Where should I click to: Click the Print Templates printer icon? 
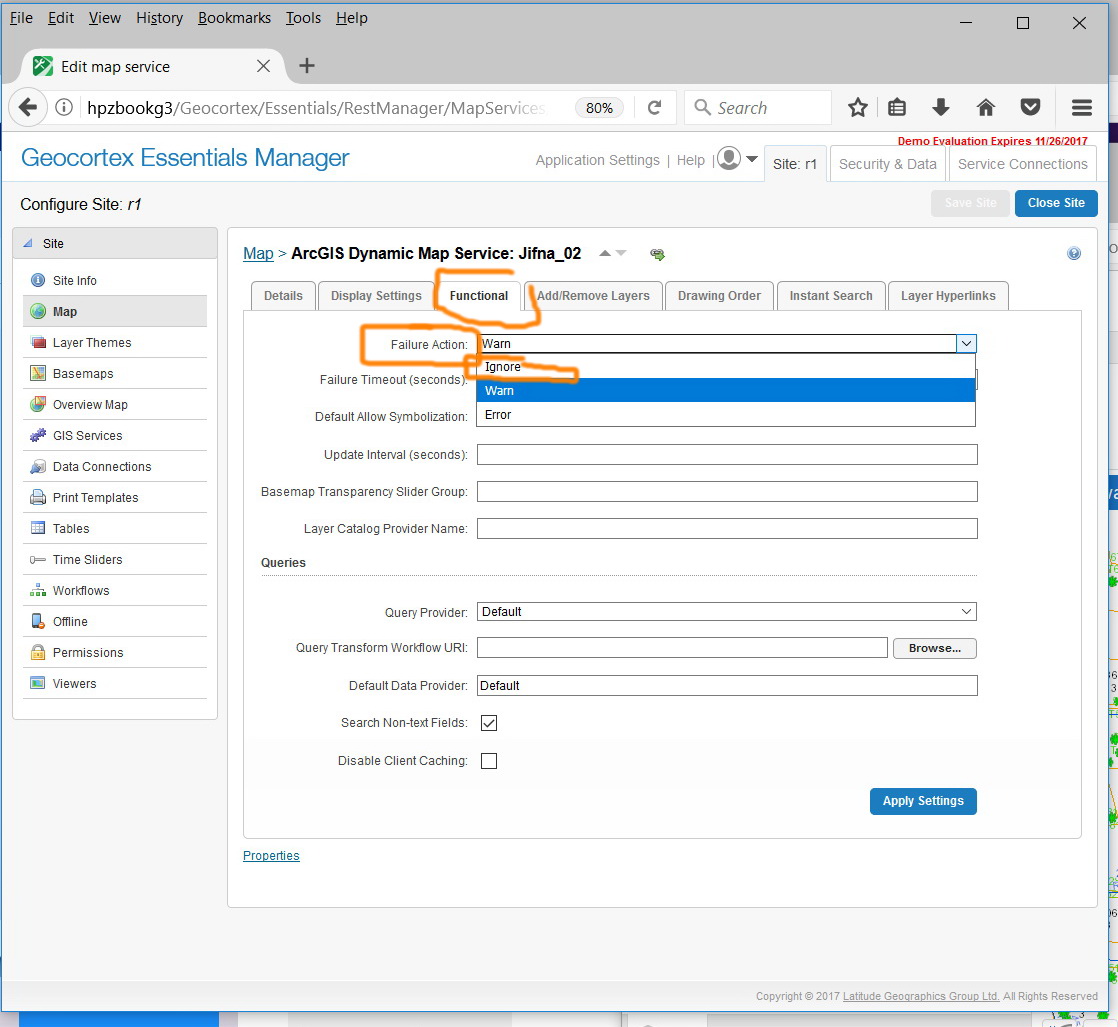[38, 498]
